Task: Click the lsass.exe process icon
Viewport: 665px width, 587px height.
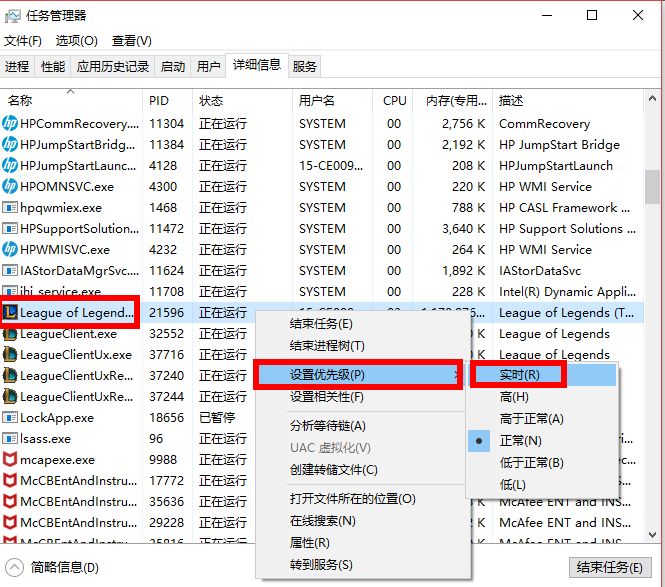Action: 10,439
